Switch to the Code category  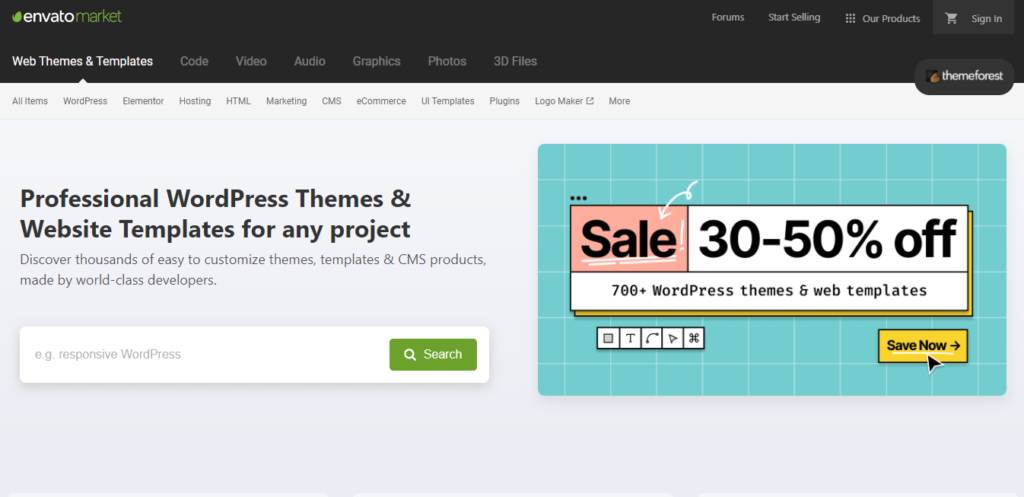click(x=194, y=61)
